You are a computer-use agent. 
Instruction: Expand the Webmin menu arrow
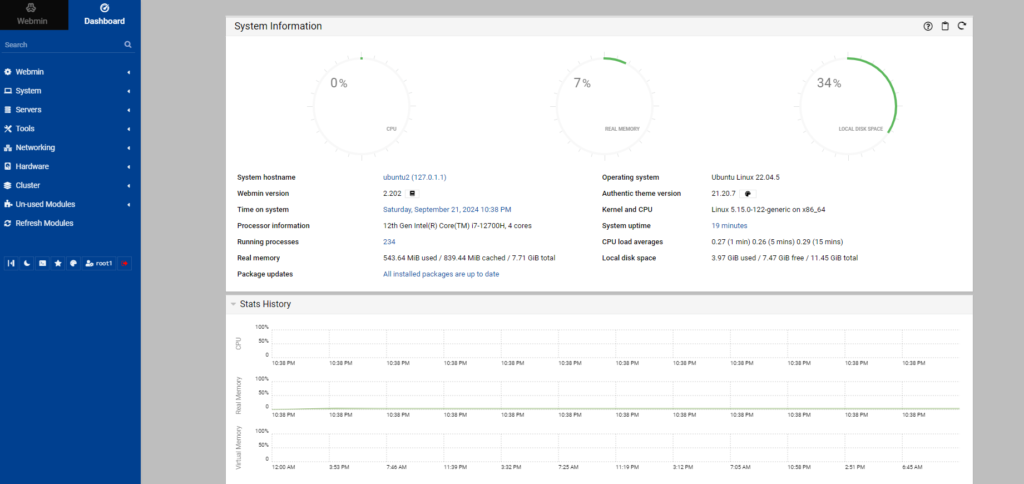pos(129,72)
